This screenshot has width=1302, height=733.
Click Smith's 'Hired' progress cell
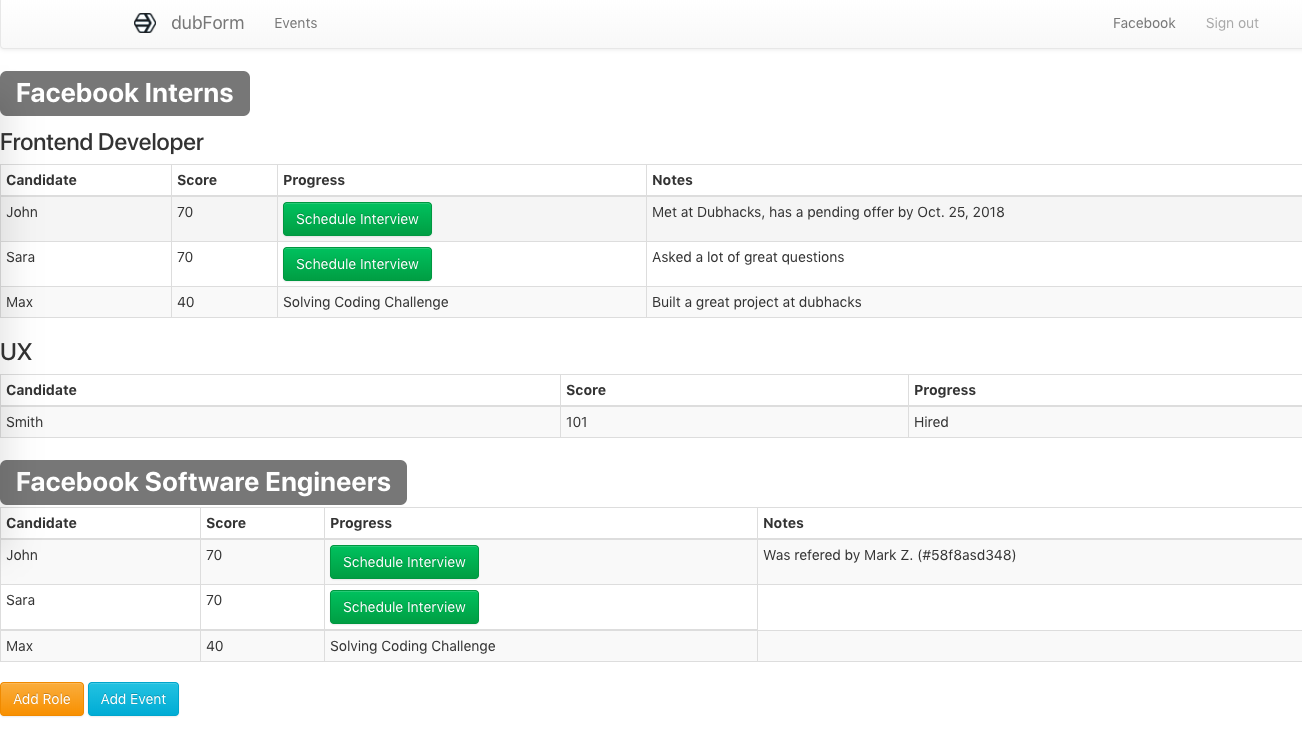pos(931,422)
